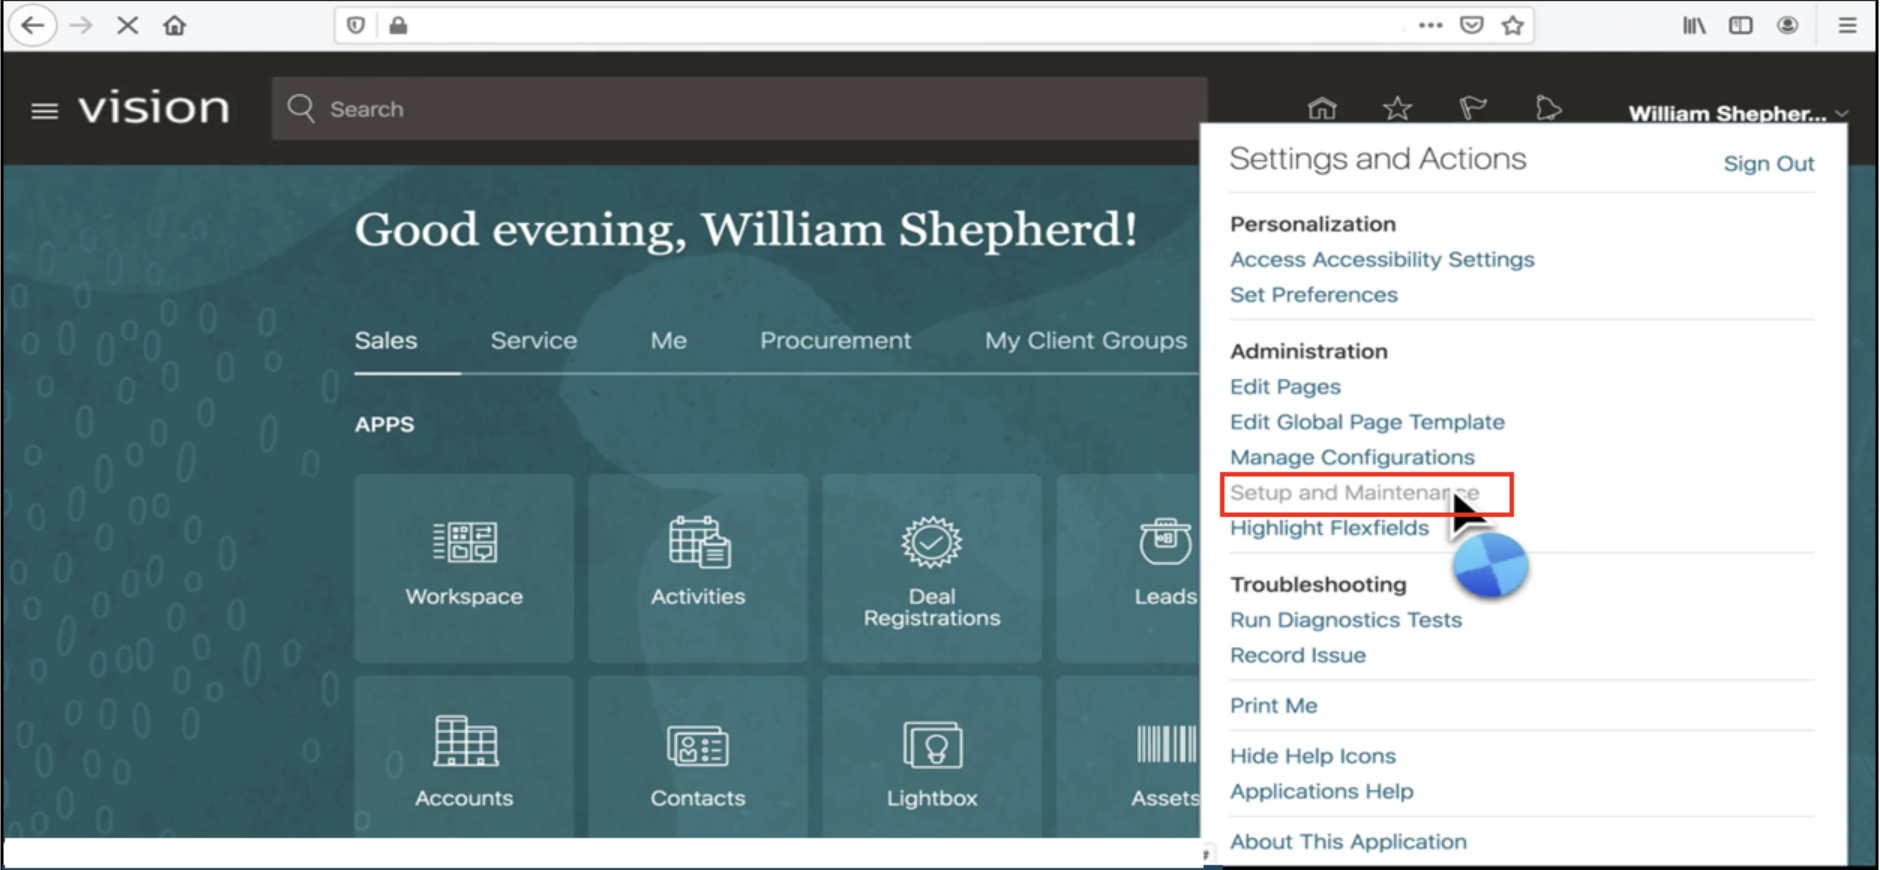Click the Sign Out link
The width and height of the screenshot is (1880, 870).
1768,164
